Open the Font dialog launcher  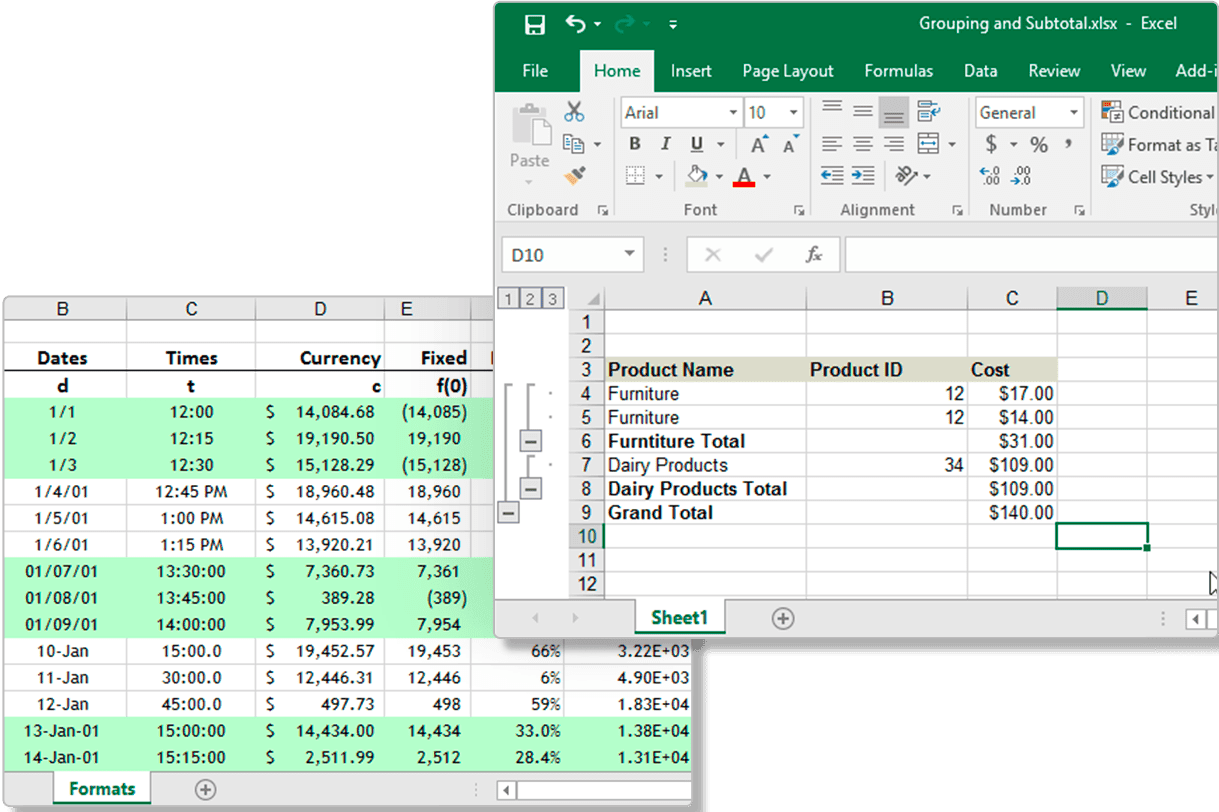pyautogui.click(x=799, y=210)
